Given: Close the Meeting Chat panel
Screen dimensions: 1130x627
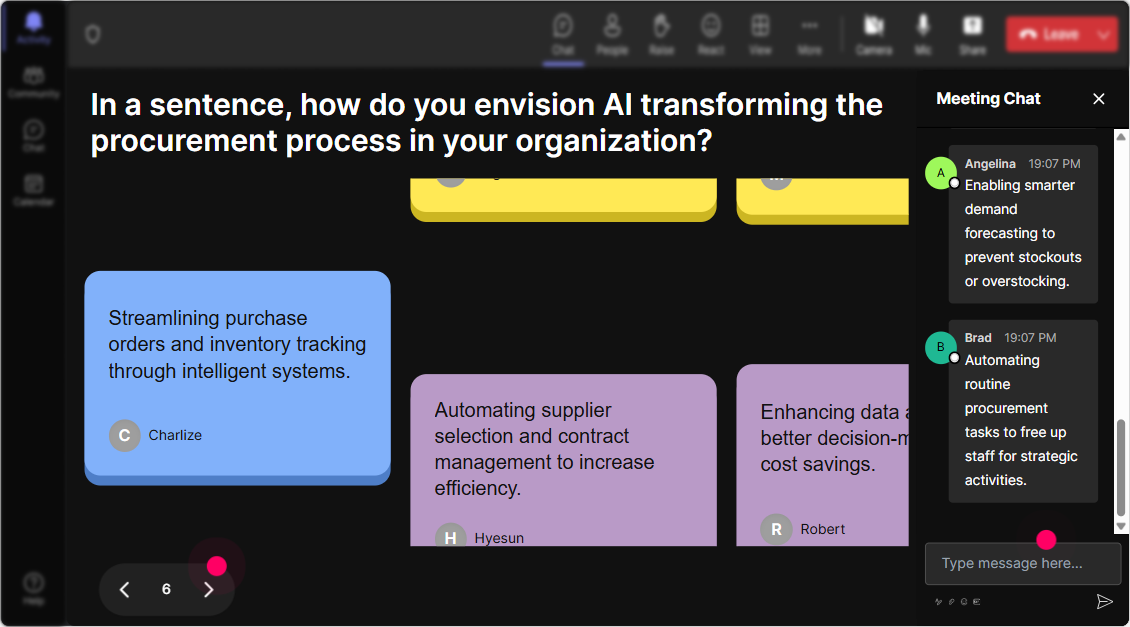Looking at the screenshot, I should (x=1098, y=99).
